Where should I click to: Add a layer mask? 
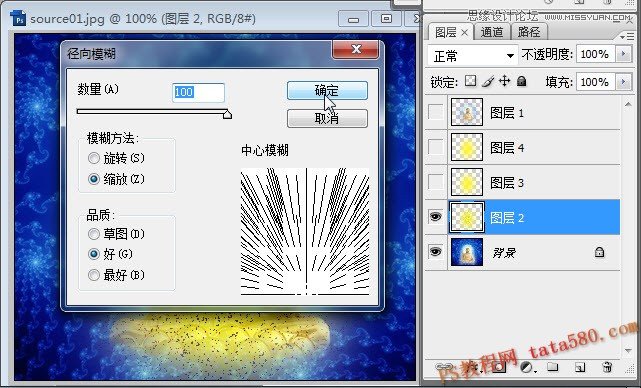(498, 367)
